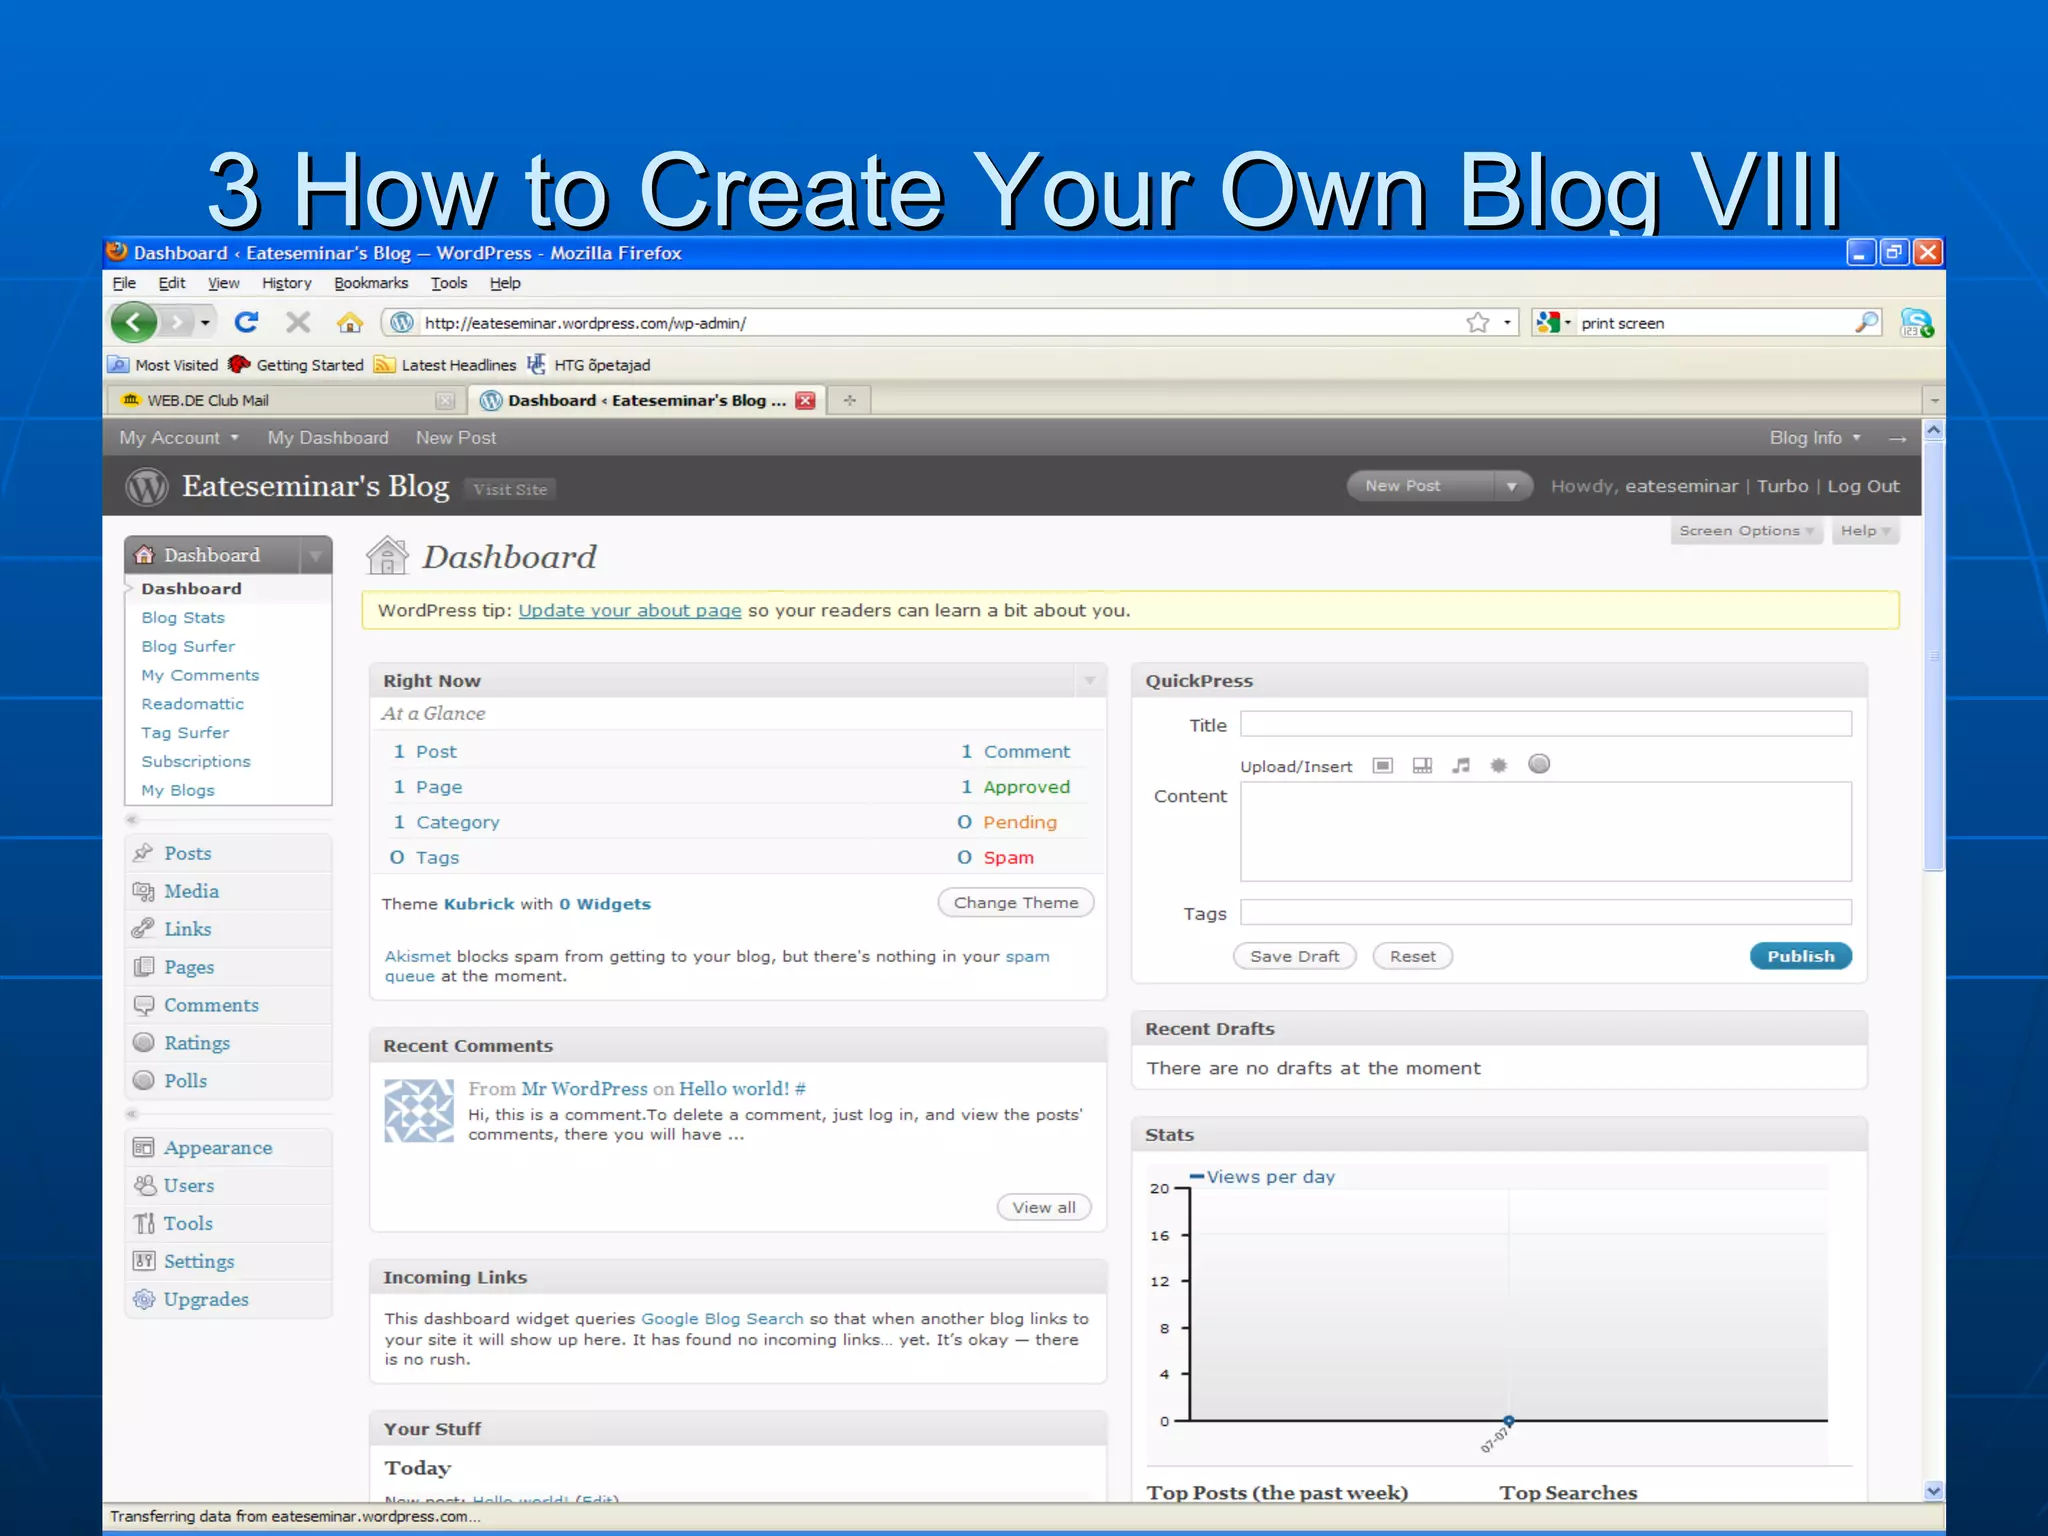2048x1536 pixels.
Task: Open the Settings section in sidebar
Action: [228, 1262]
